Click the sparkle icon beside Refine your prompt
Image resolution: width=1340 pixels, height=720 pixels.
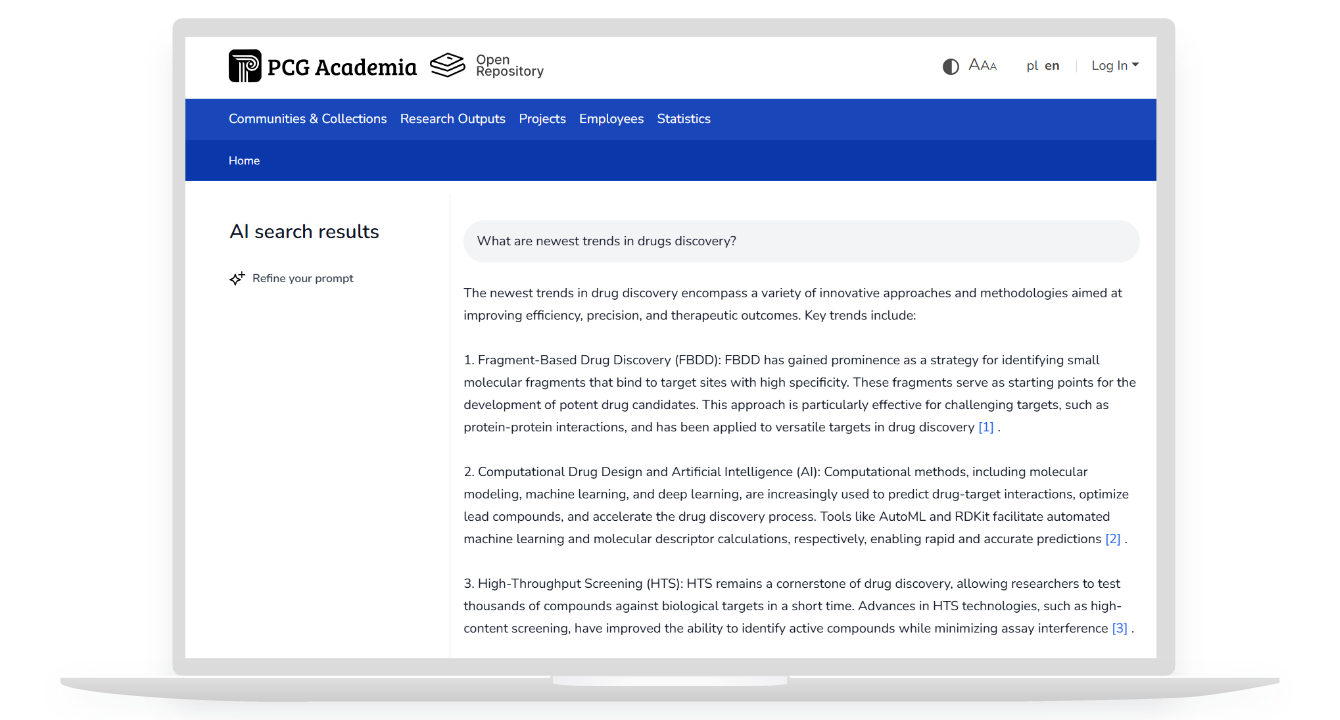[x=237, y=279]
